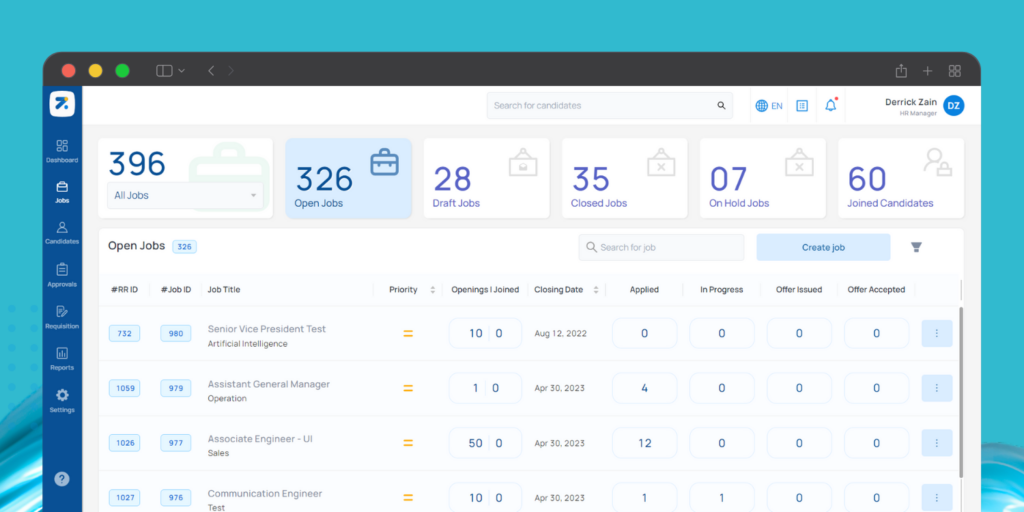The height and width of the screenshot is (512, 1024).
Task: Click the Create job button
Action: point(823,247)
